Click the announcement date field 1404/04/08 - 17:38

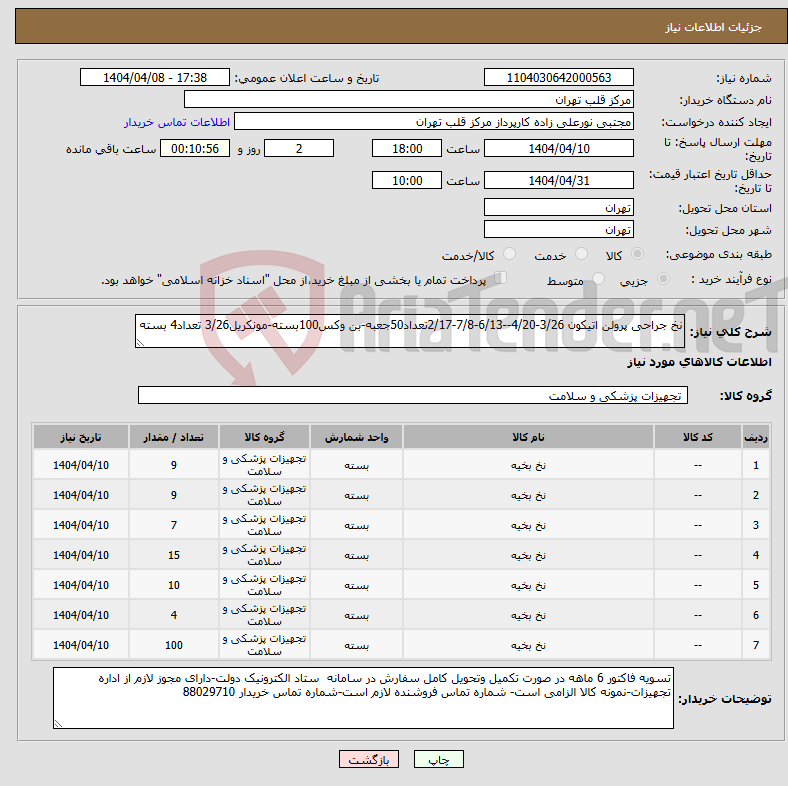(155, 77)
